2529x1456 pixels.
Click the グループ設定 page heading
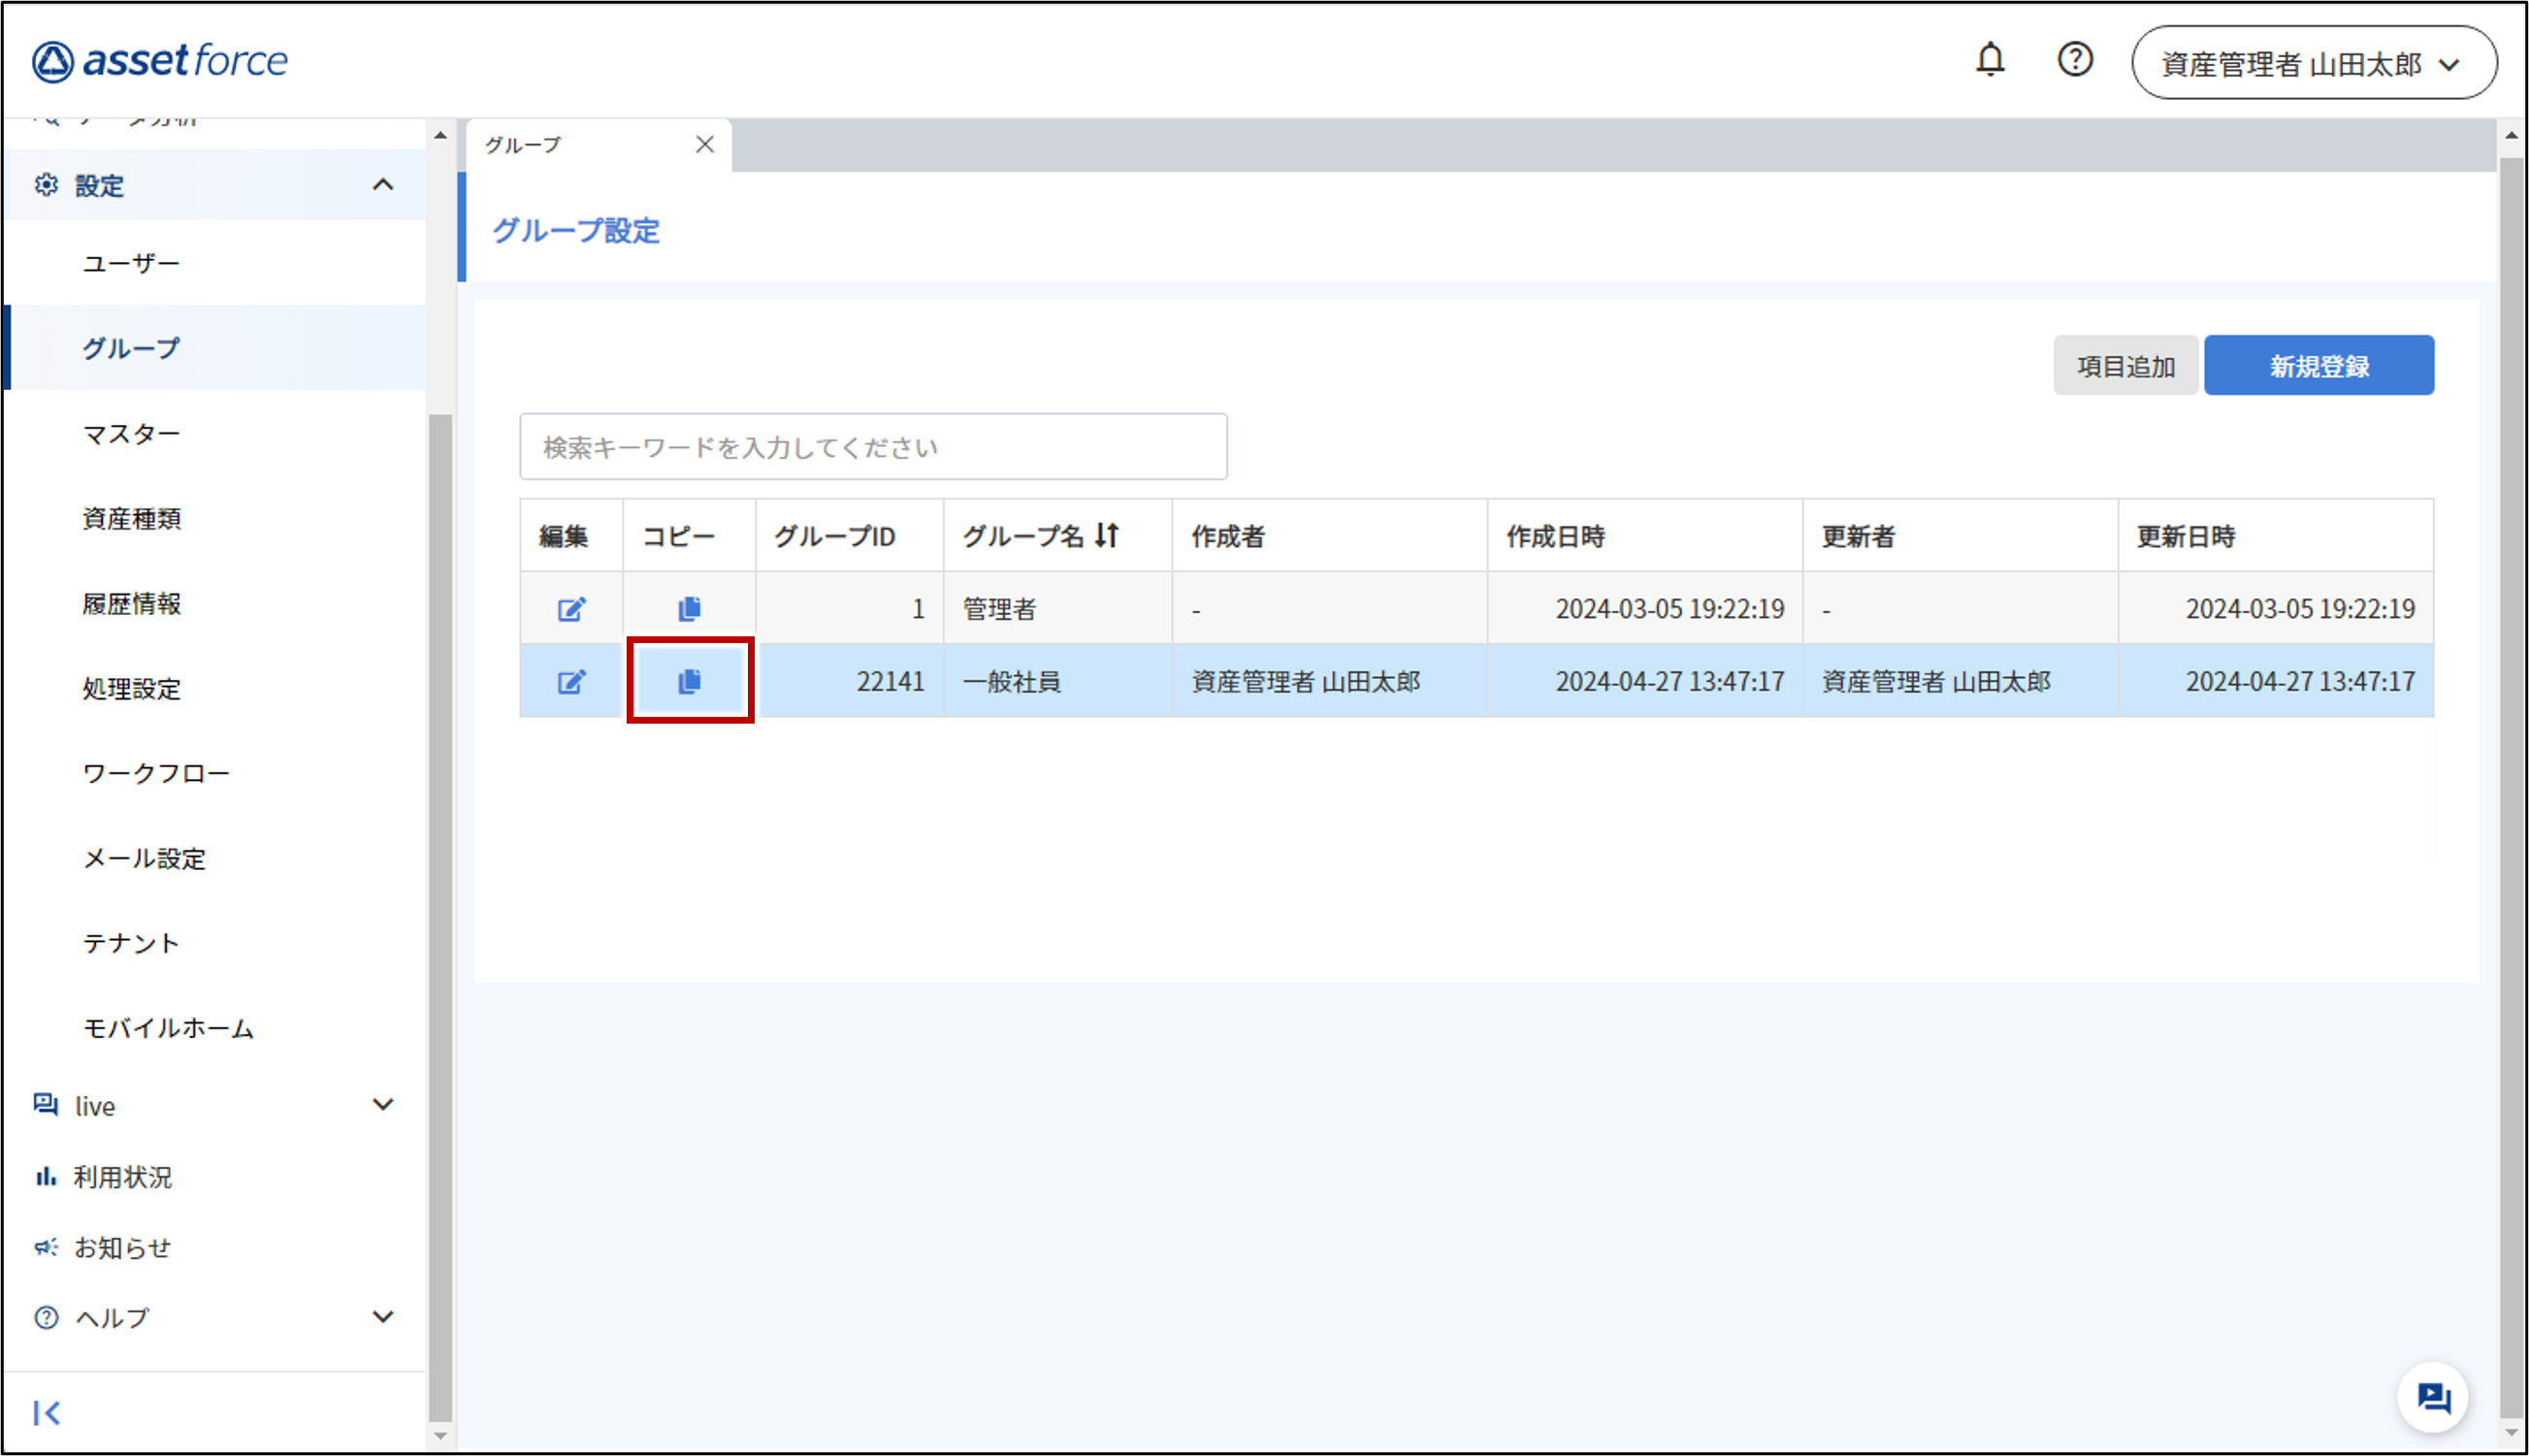[576, 231]
